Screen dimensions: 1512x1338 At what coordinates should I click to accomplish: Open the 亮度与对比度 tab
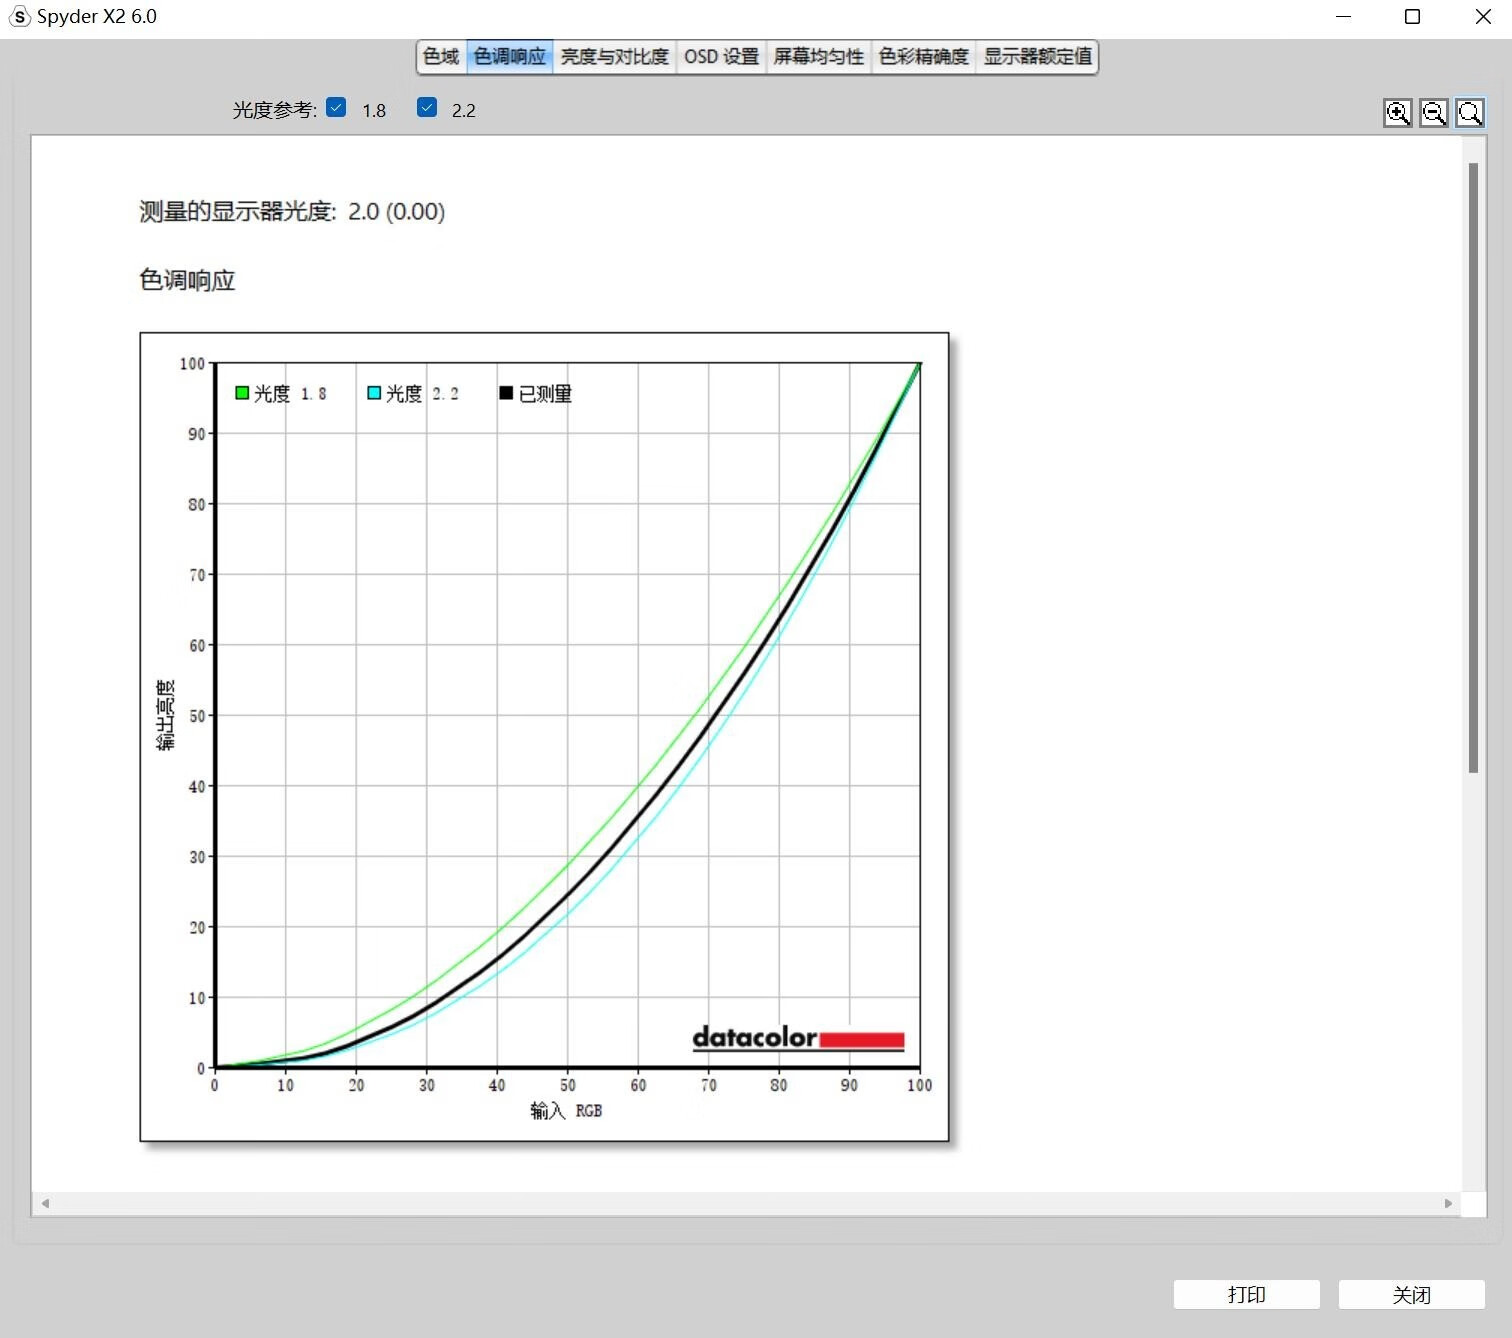pyautogui.click(x=614, y=57)
